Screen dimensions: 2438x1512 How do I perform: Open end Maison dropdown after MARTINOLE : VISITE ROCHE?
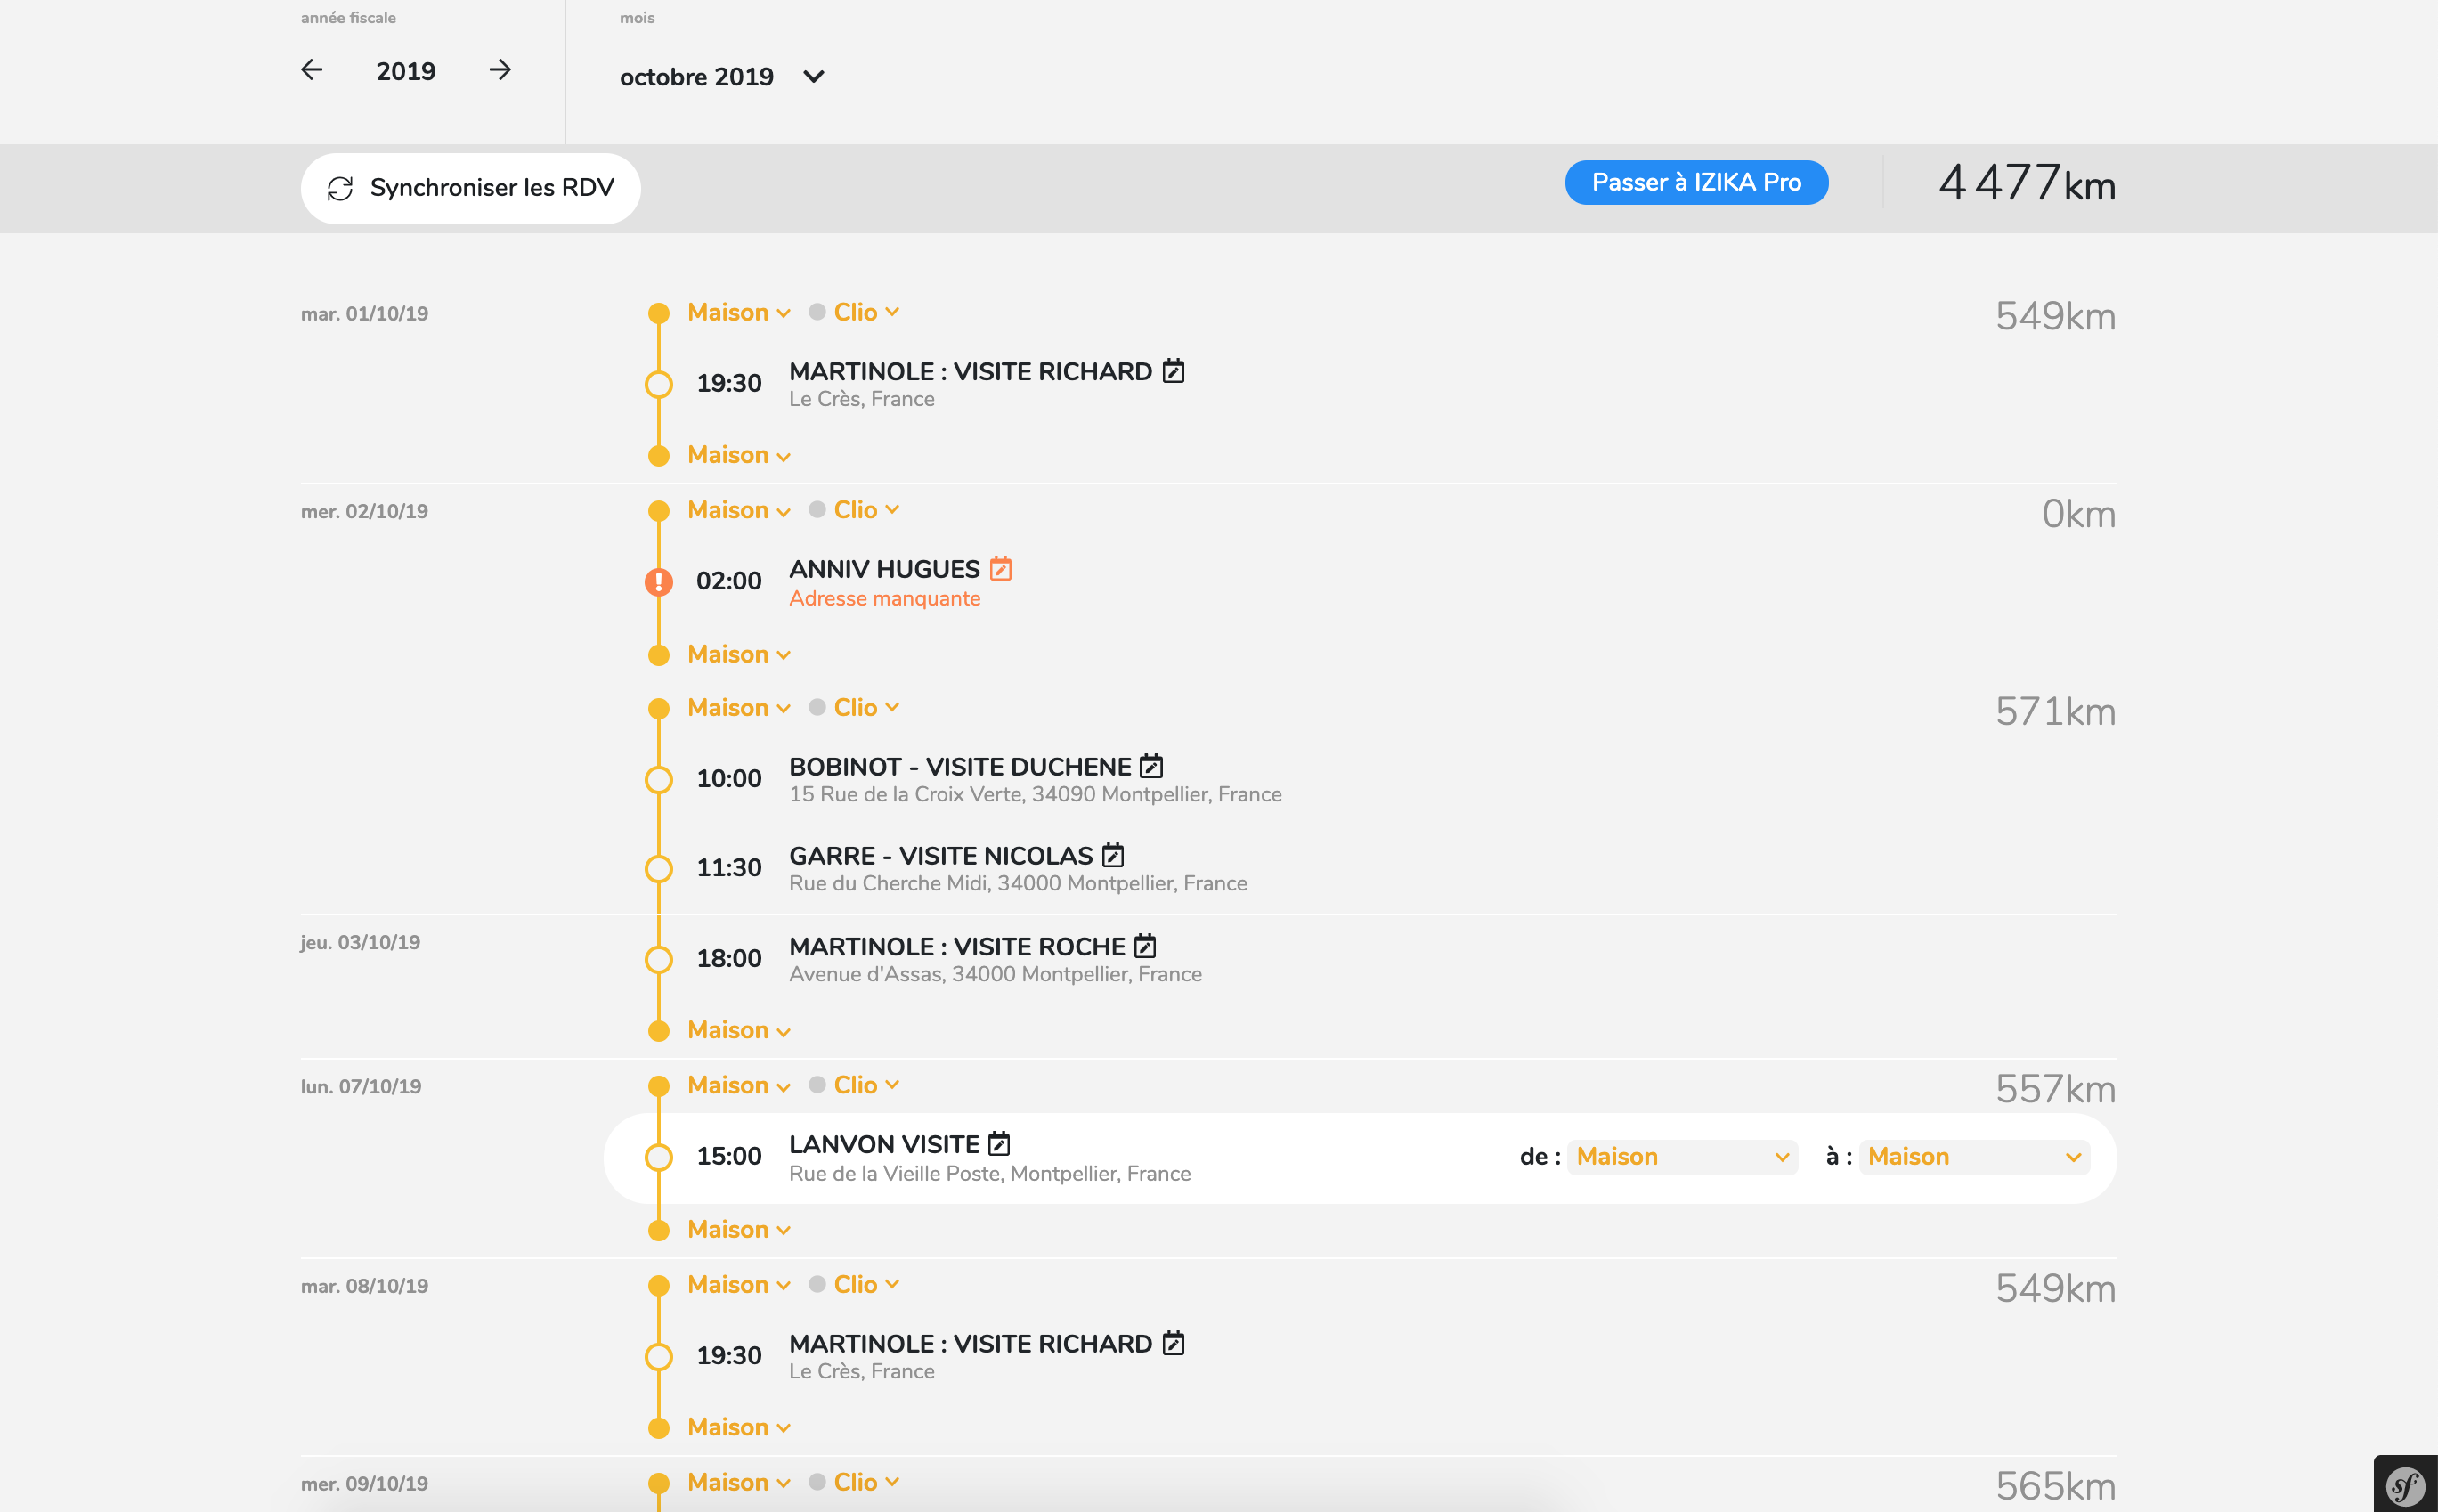739,1030
